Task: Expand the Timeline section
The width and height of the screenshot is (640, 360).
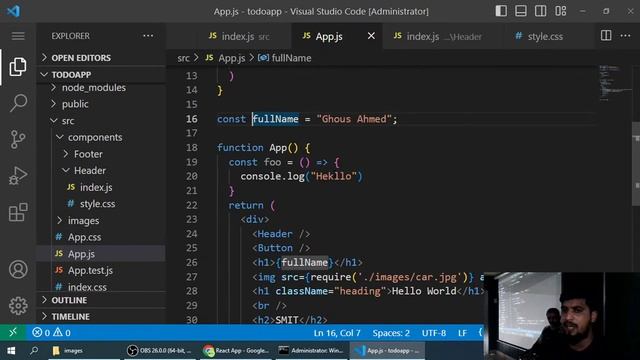Action: pyautogui.click(x=101, y=317)
